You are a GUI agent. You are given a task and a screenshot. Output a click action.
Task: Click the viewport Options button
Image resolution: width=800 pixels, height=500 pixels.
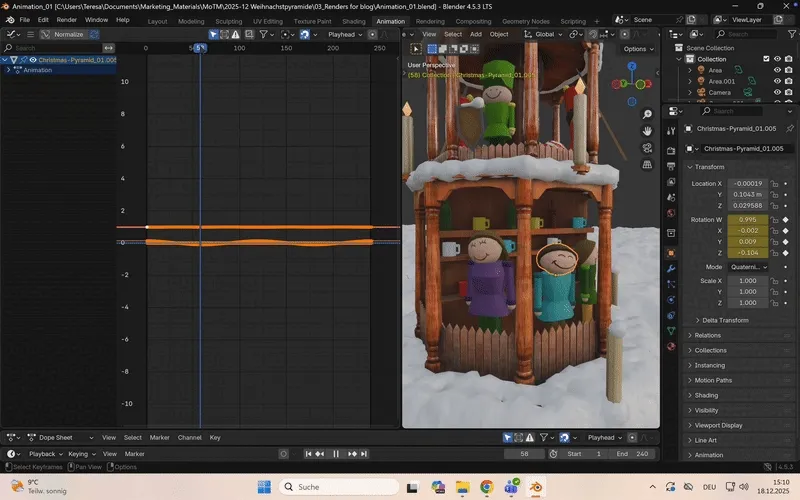pyautogui.click(x=636, y=48)
